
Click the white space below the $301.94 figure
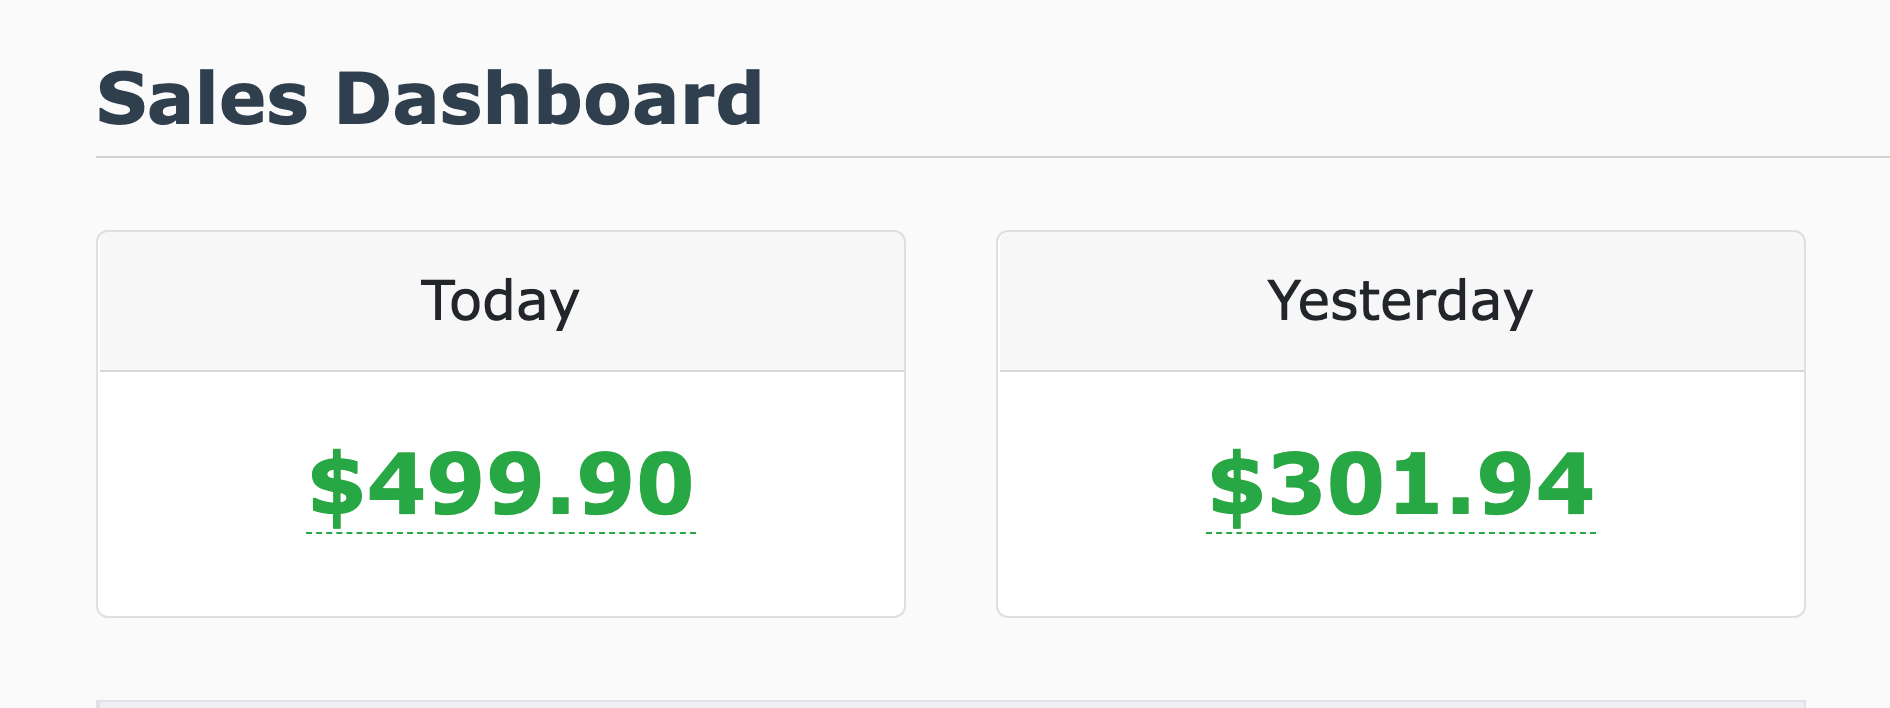(x=1401, y=578)
